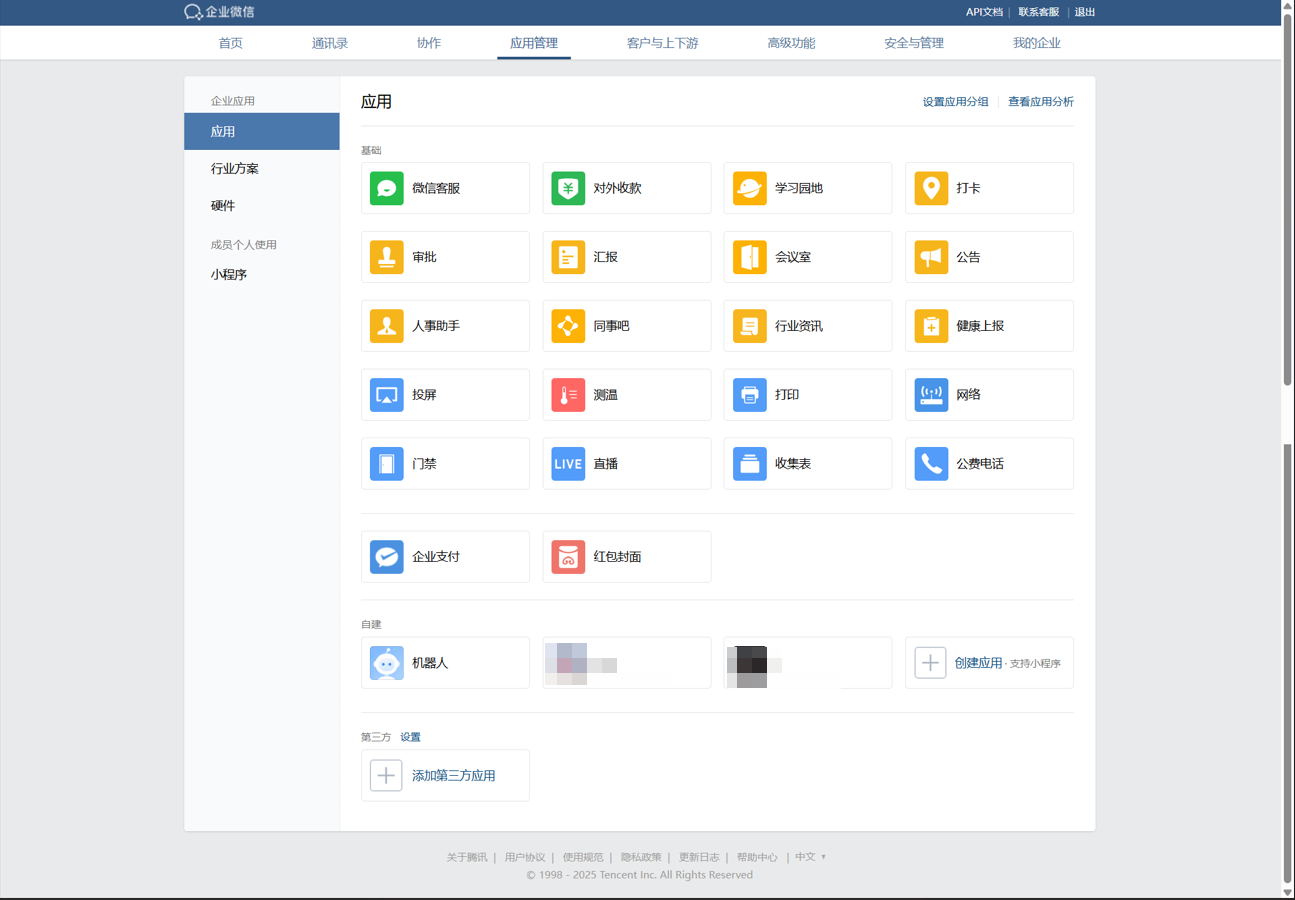Open the 中文 language dropdown in footer
The image size is (1295, 900).
[x=808, y=856]
